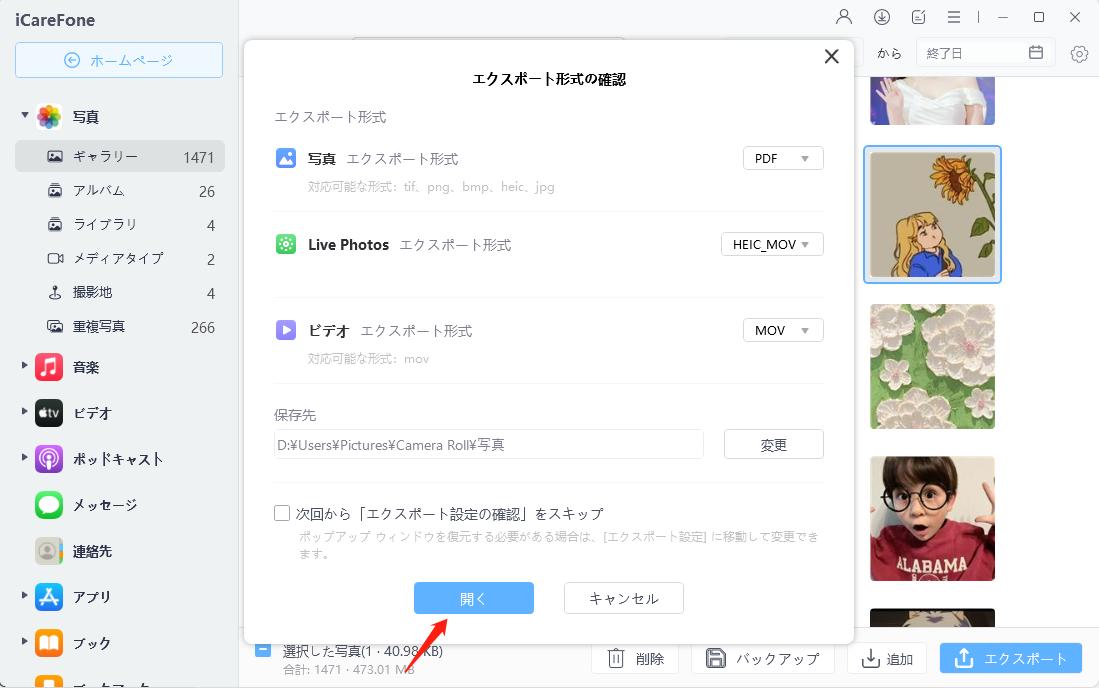Click the user account icon

click(844, 17)
